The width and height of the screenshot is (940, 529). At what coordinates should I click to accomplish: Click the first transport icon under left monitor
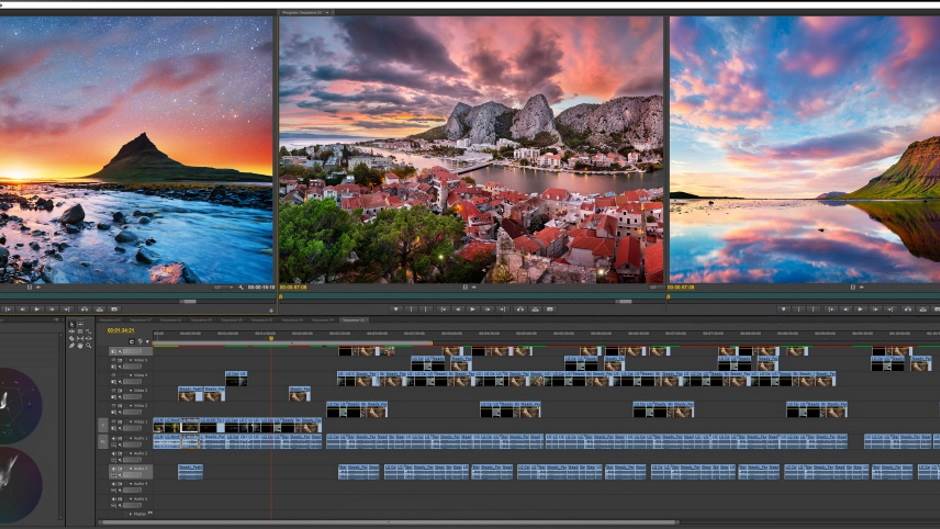8,309
